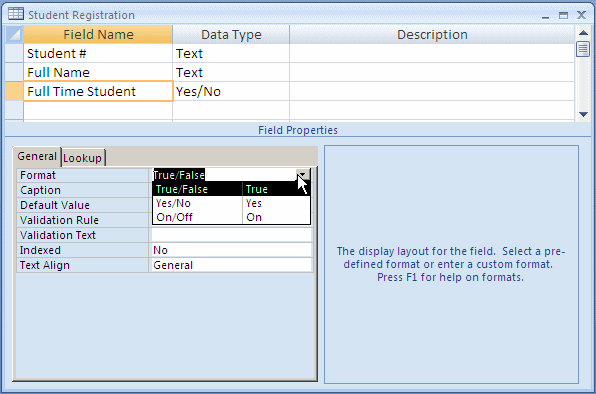This screenshot has height=394, width=596.
Task: Click the table datasheet icon in title bar
Action: (16, 14)
